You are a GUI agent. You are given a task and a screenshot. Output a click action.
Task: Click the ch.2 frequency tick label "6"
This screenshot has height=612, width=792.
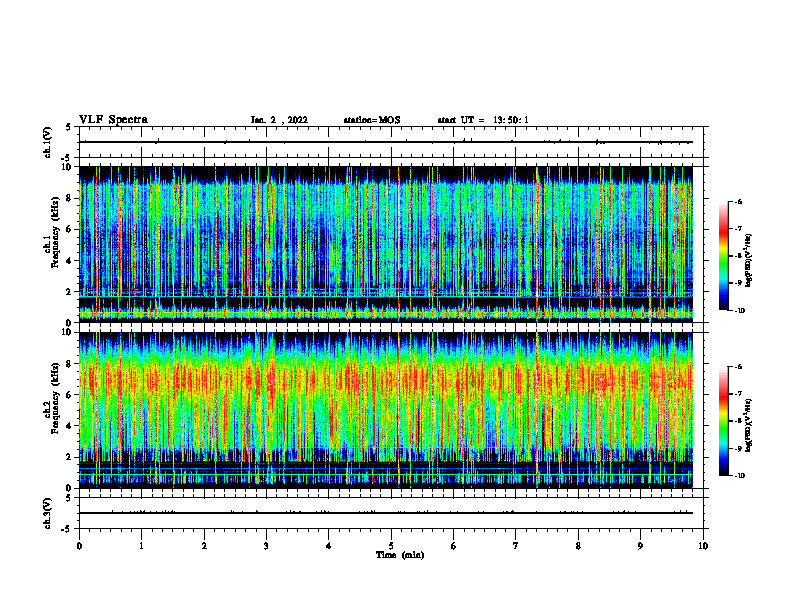click(70, 395)
